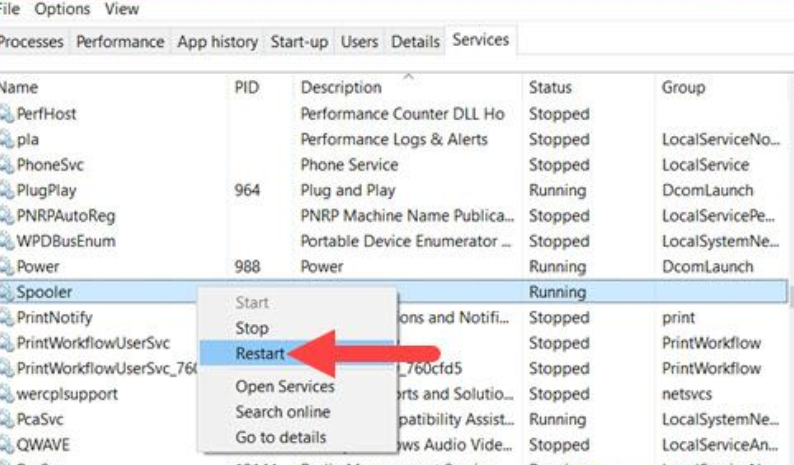Screen dimensions: 794x465
Task: Click the Power service gear icon
Action: 7,266
